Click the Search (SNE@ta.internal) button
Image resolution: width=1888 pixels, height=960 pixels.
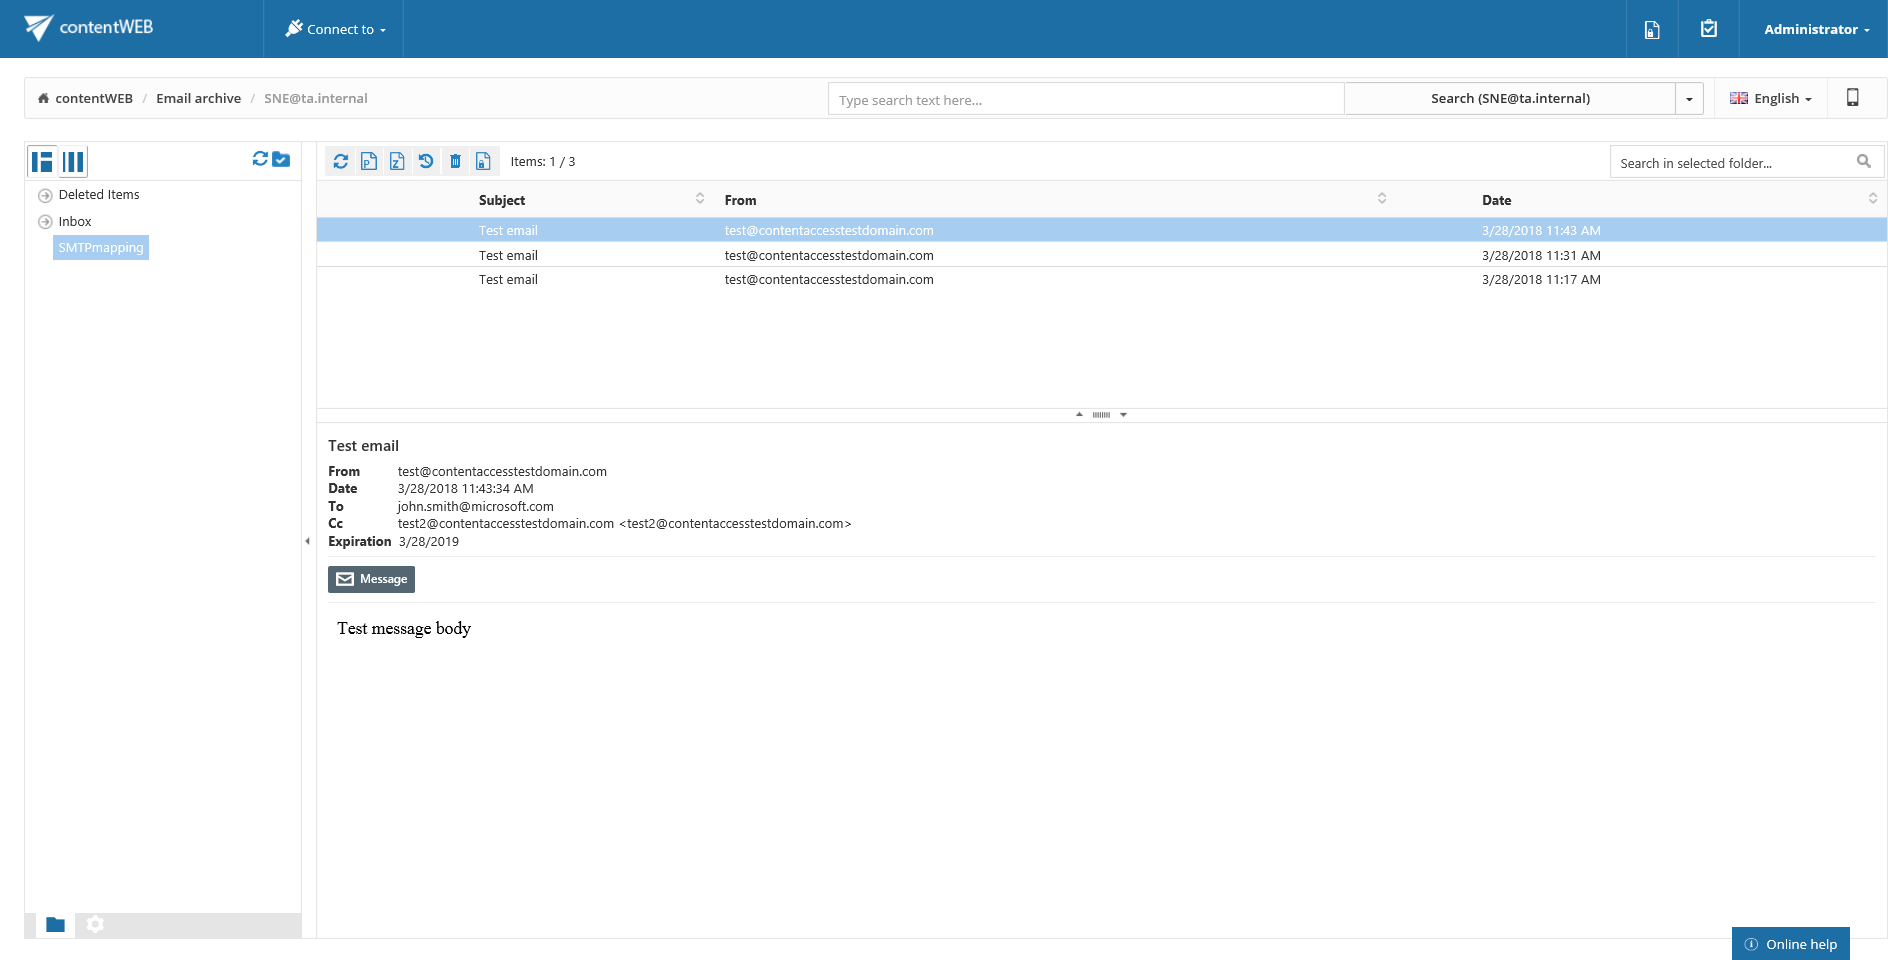1509,98
